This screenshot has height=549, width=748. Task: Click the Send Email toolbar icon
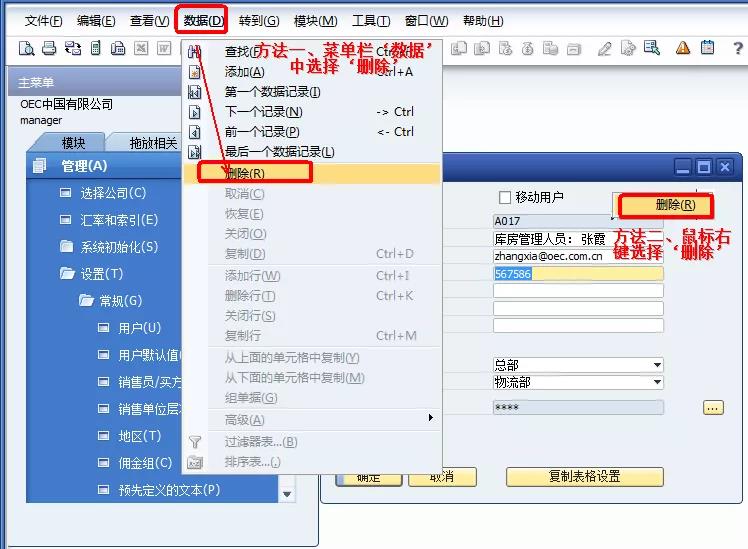73,48
